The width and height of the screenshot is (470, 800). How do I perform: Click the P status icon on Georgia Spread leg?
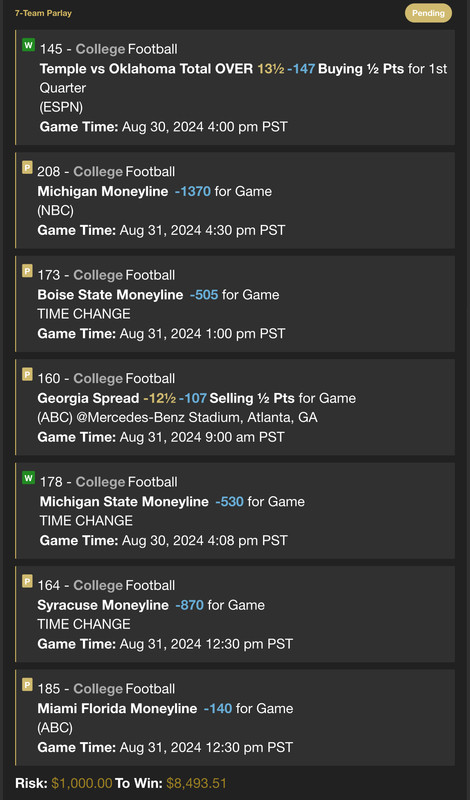pyautogui.click(x=27, y=374)
